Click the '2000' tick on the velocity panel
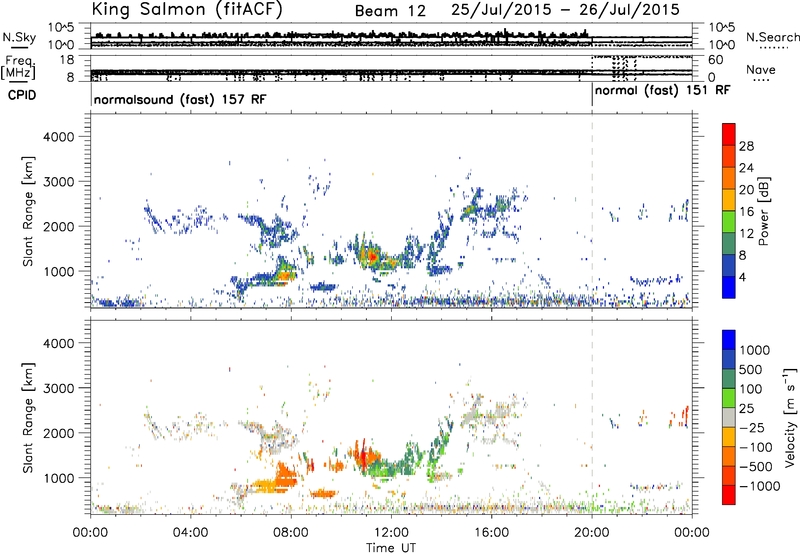 [59, 433]
